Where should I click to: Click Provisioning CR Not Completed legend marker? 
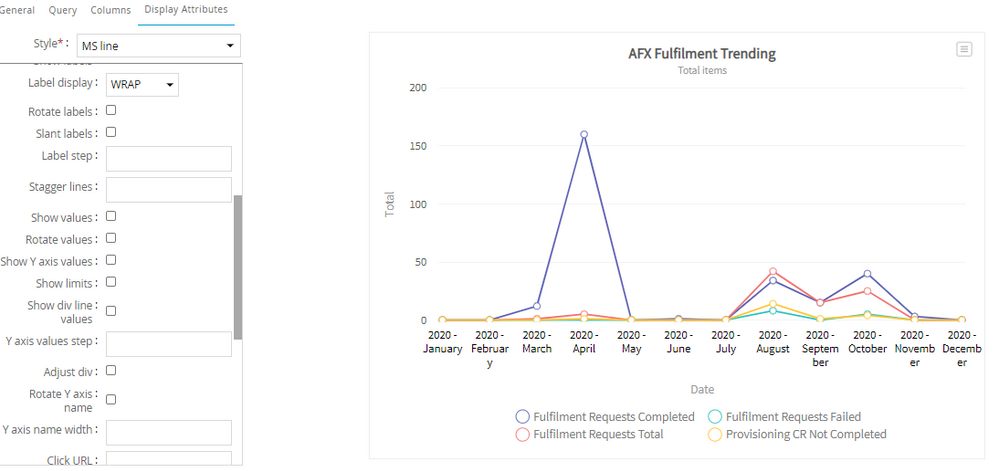714,435
